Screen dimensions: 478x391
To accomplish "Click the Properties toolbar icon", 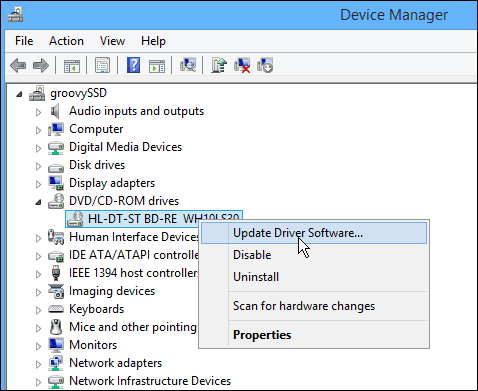I will coord(102,65).
